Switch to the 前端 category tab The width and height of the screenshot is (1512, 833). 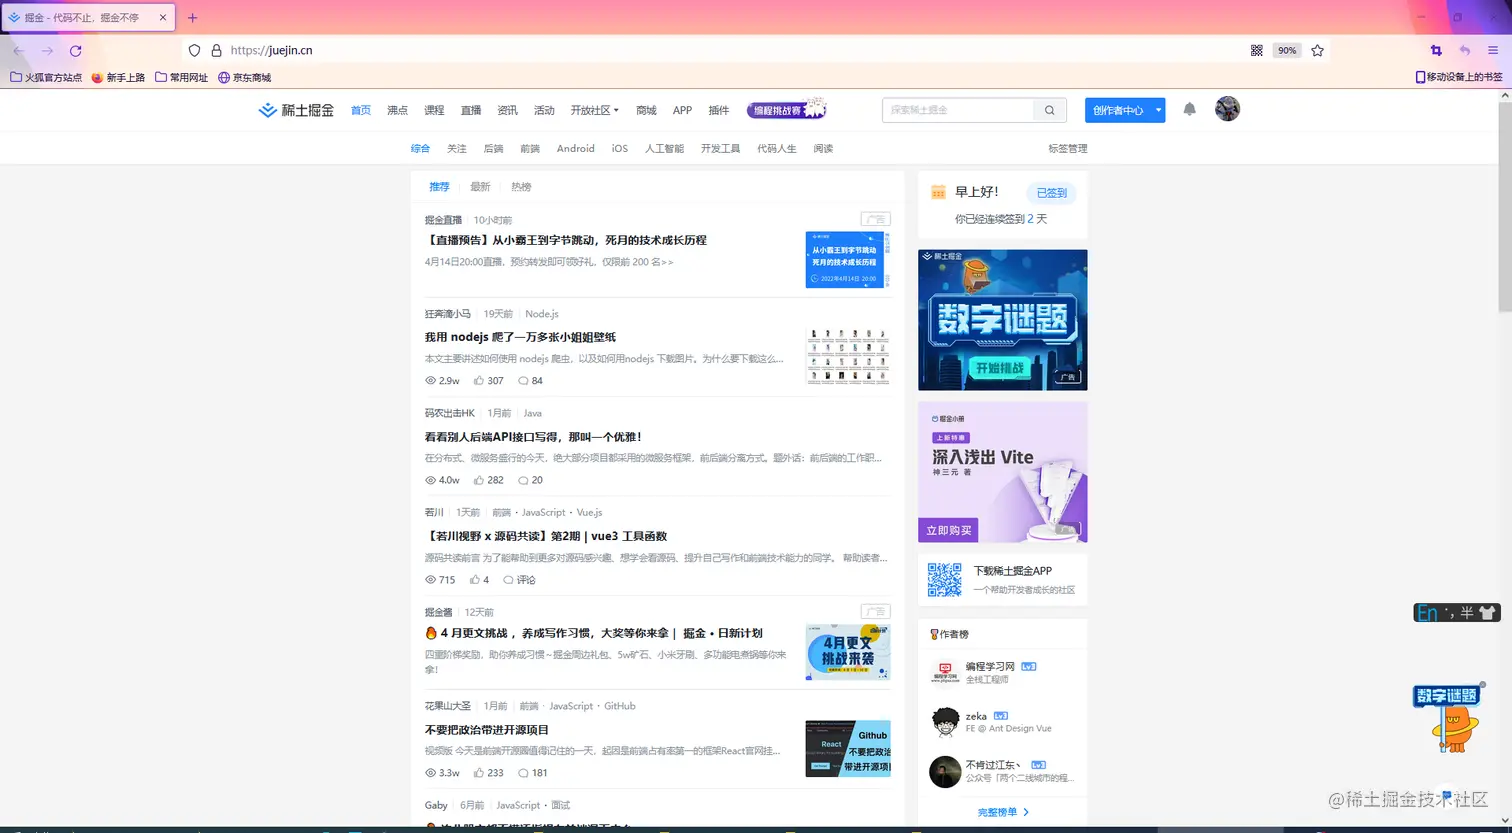pos(530,148)
